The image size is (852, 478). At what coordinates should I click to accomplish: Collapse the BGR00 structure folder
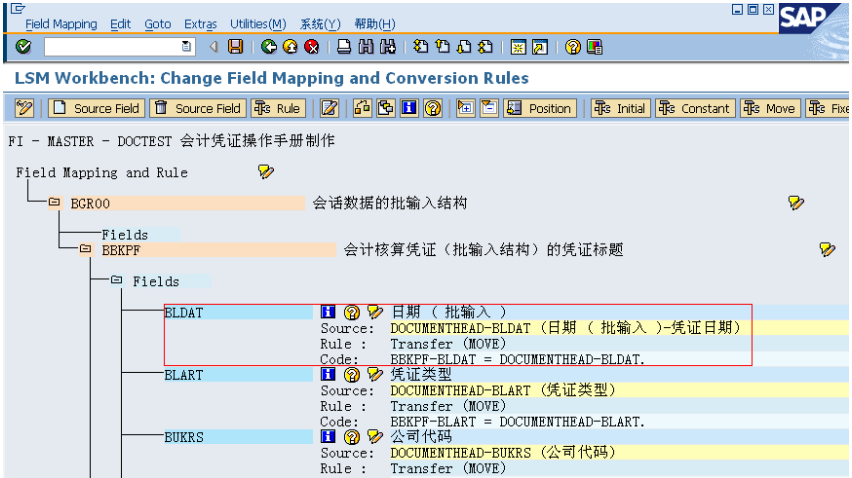tap(54, 203)
